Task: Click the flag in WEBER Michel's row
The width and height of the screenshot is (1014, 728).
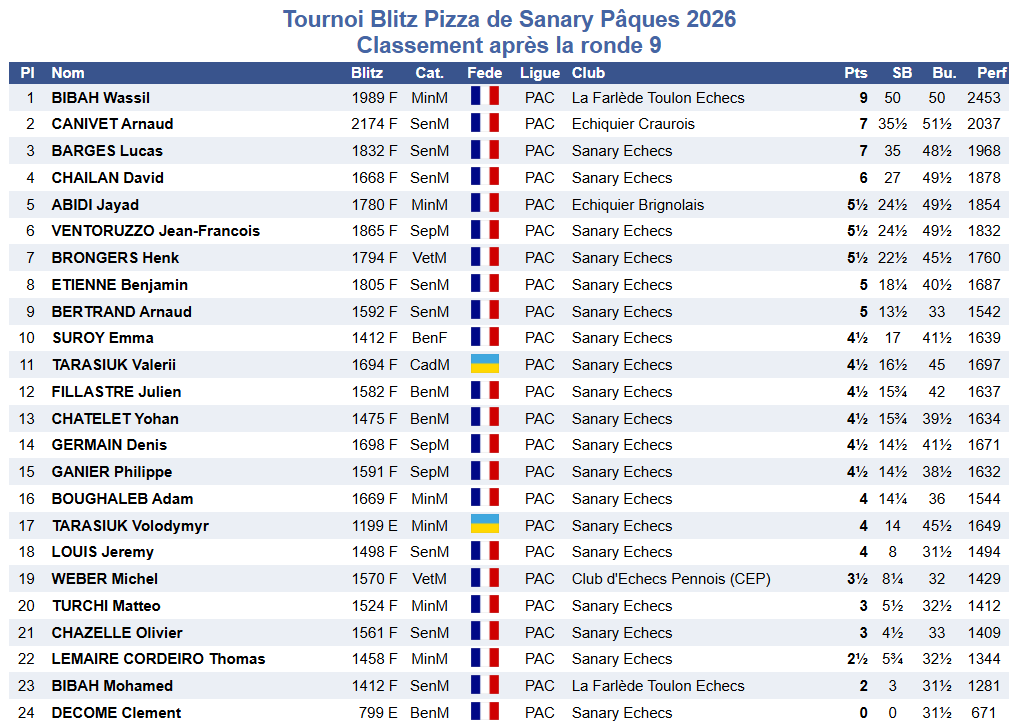Action: point(484,578)
